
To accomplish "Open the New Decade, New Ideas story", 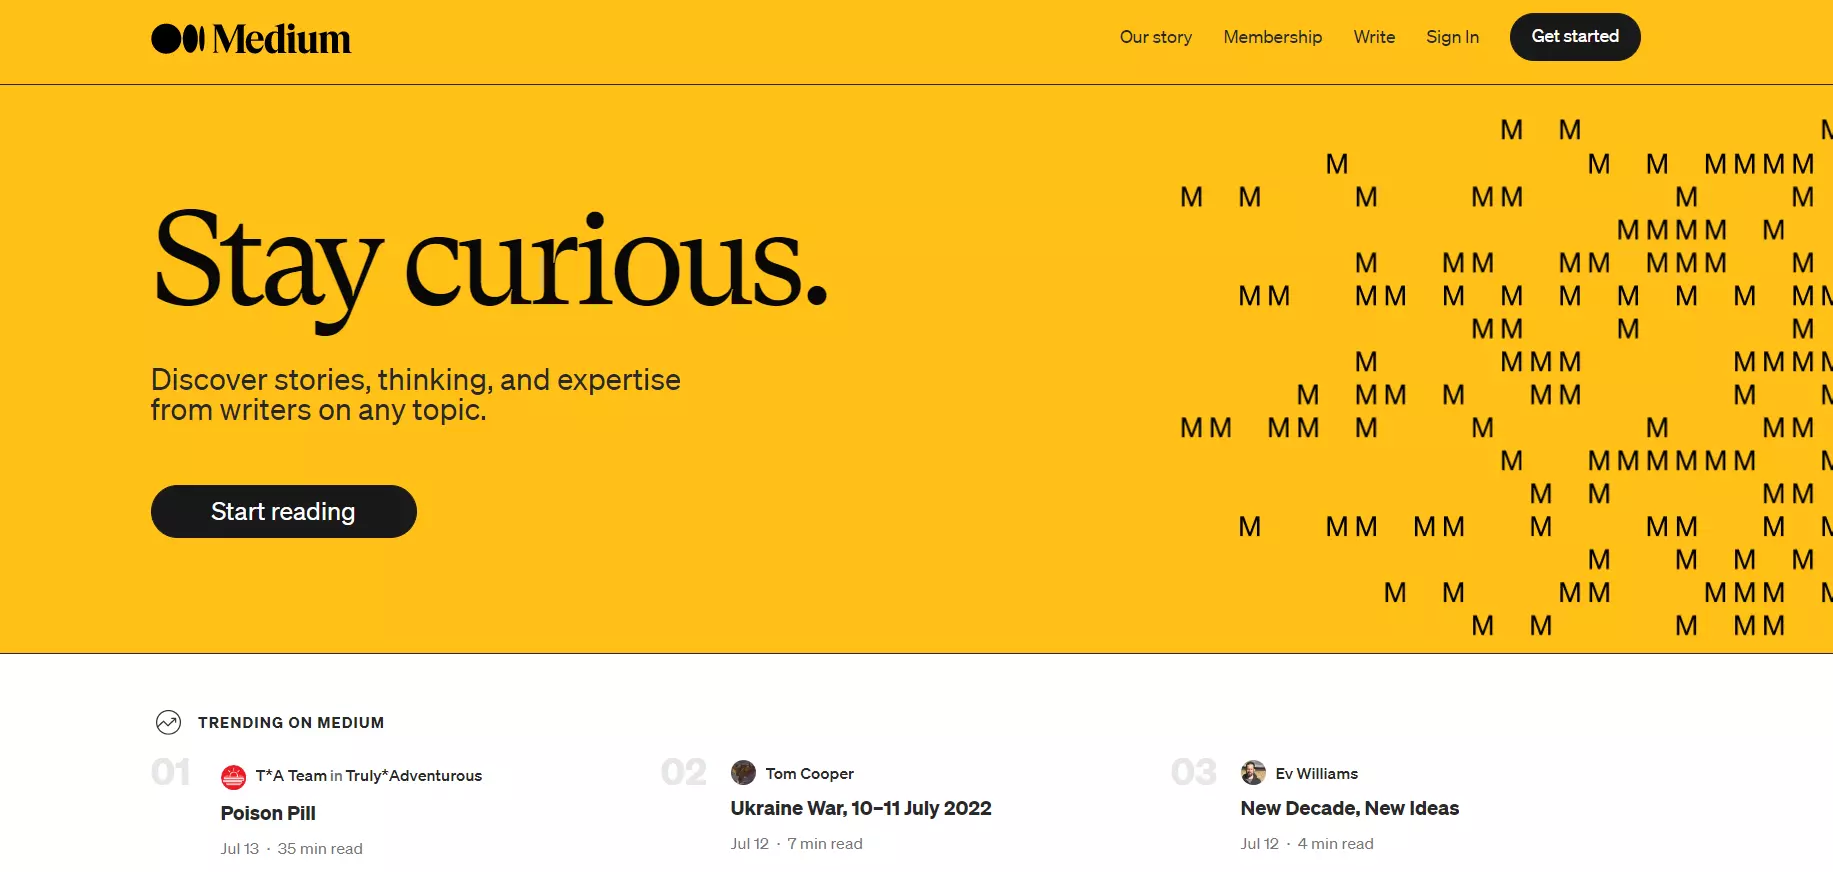I will tap(1350, 808).
